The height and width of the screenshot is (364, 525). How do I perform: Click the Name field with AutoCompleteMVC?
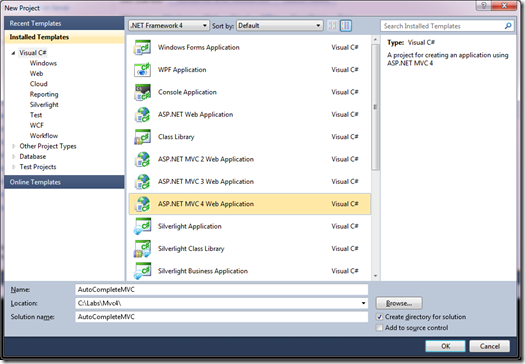(222, 290)
